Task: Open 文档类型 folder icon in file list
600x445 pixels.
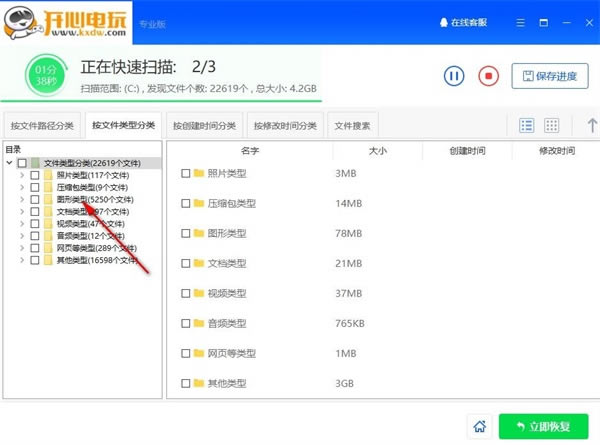Action: coord(199,263)
